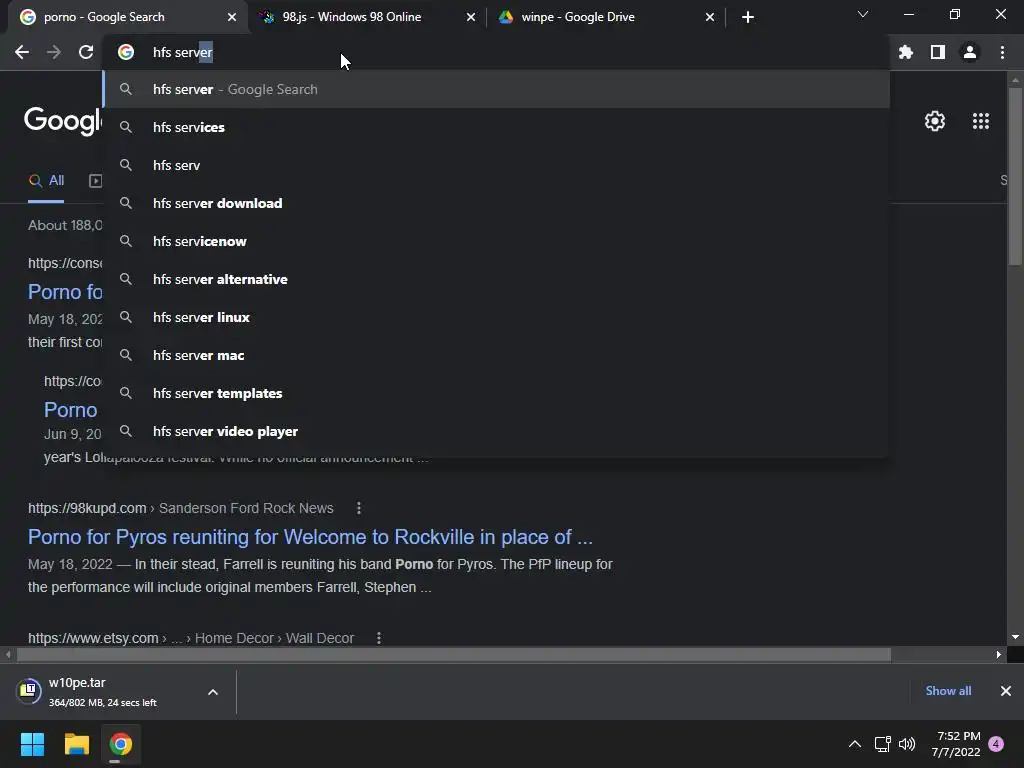1024x768 pixels.
Task: Switch to the winpe Google Drive tab
Action: click(x=606, y=17)
